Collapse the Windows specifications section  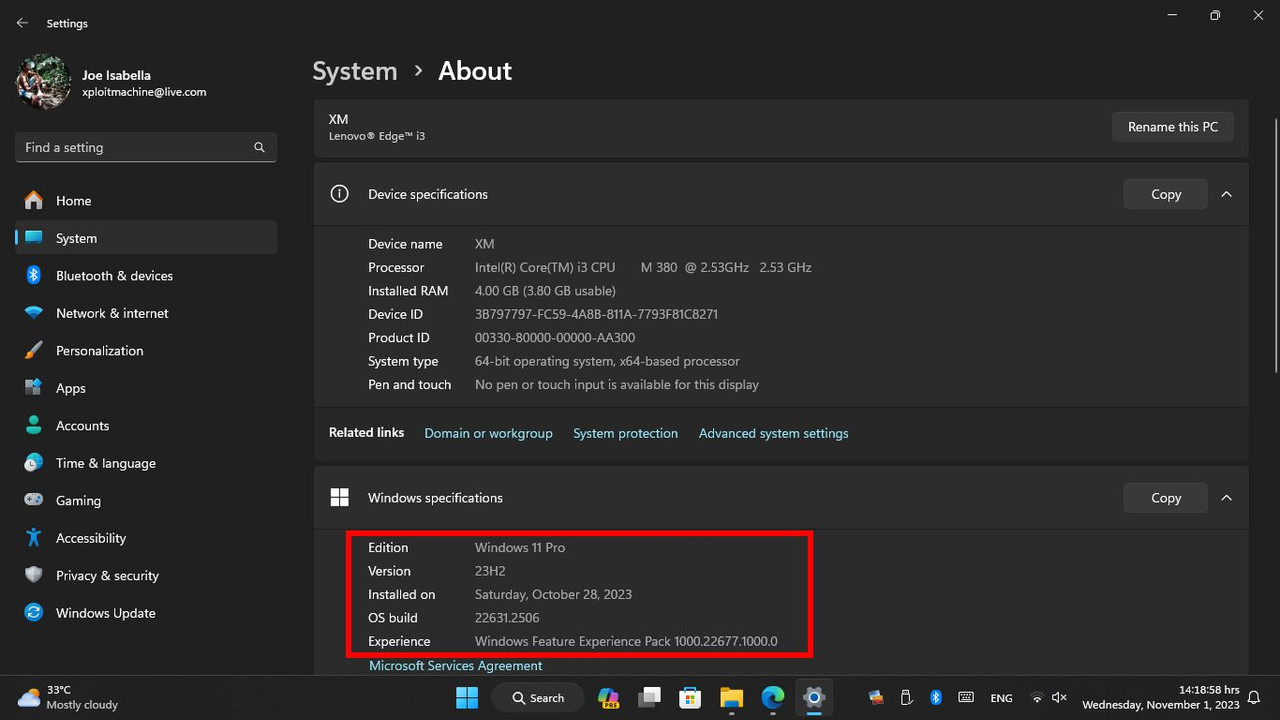[x=1227, y=497]
